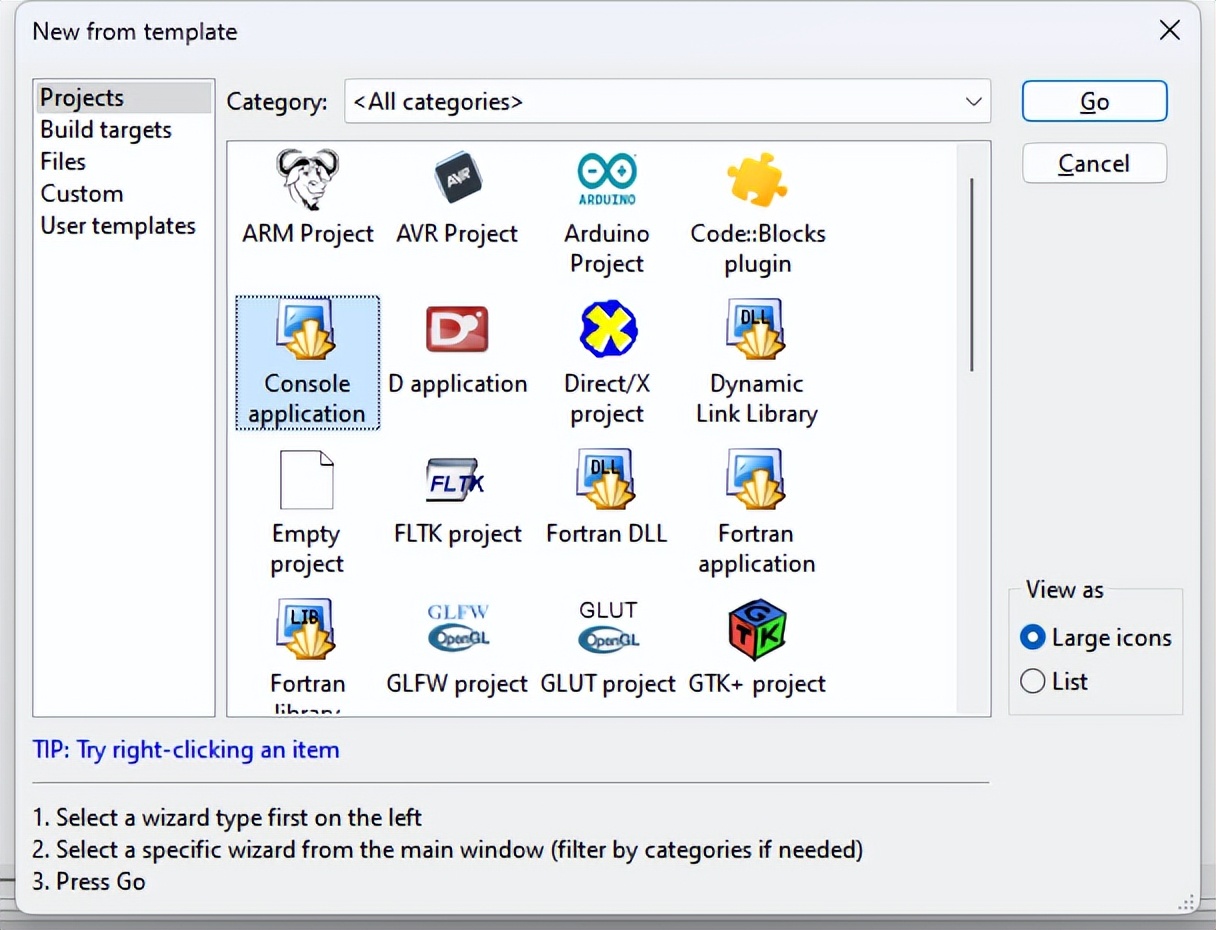Click the '3. Press Go' instruction text
The width and height of the screenshot is (1216, 930).
click(x=89, y=882)
